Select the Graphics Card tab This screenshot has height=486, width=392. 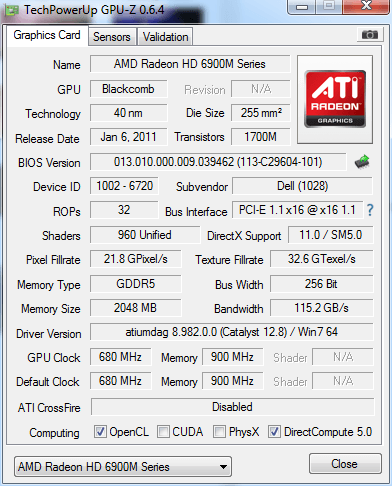(47, 35)
